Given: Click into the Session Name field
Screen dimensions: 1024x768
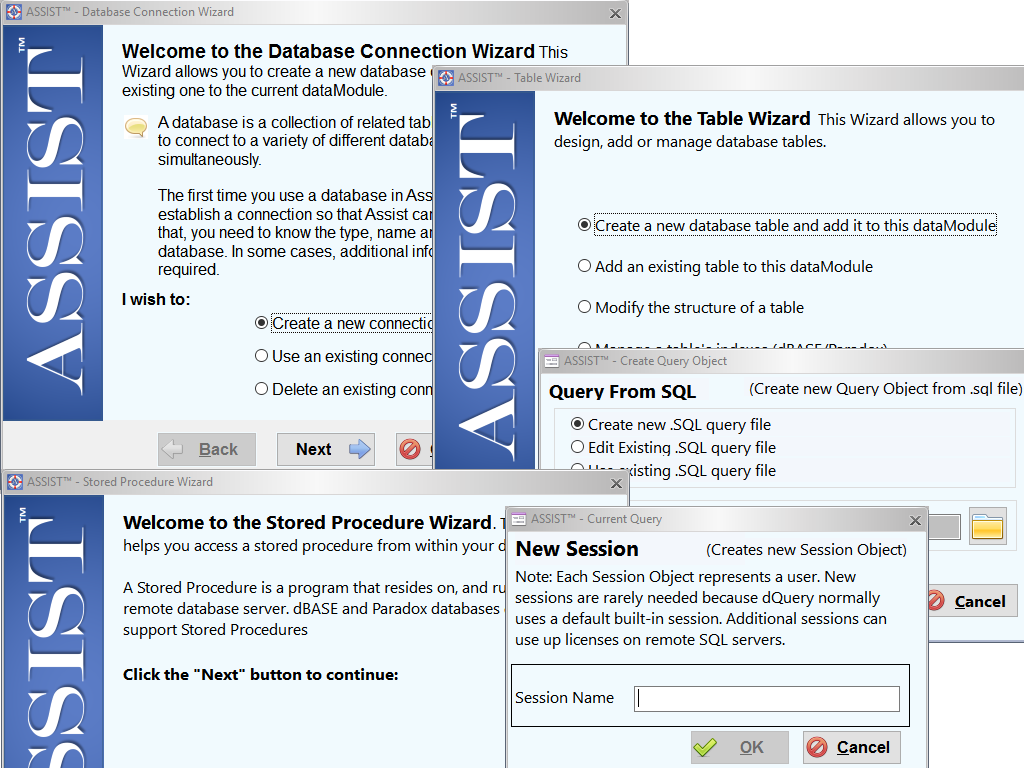Looking at the screenshot, I should click(767, 699).
